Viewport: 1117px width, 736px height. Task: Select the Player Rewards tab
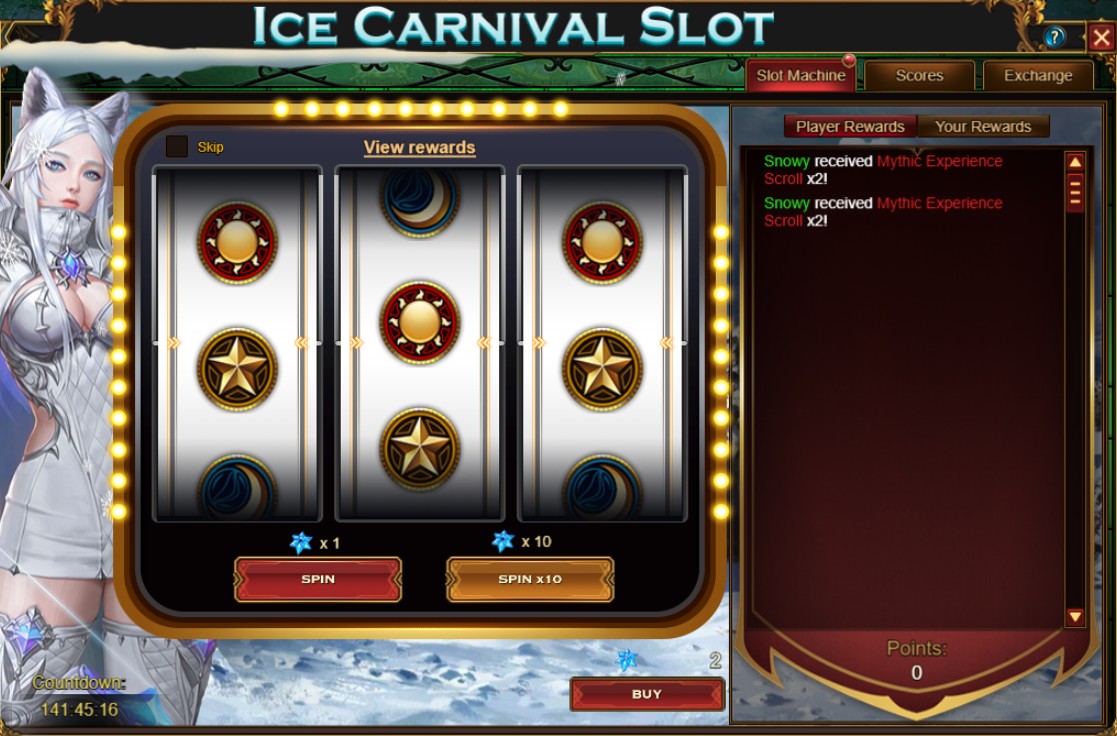pyautogui.click(x=850, y=127)
